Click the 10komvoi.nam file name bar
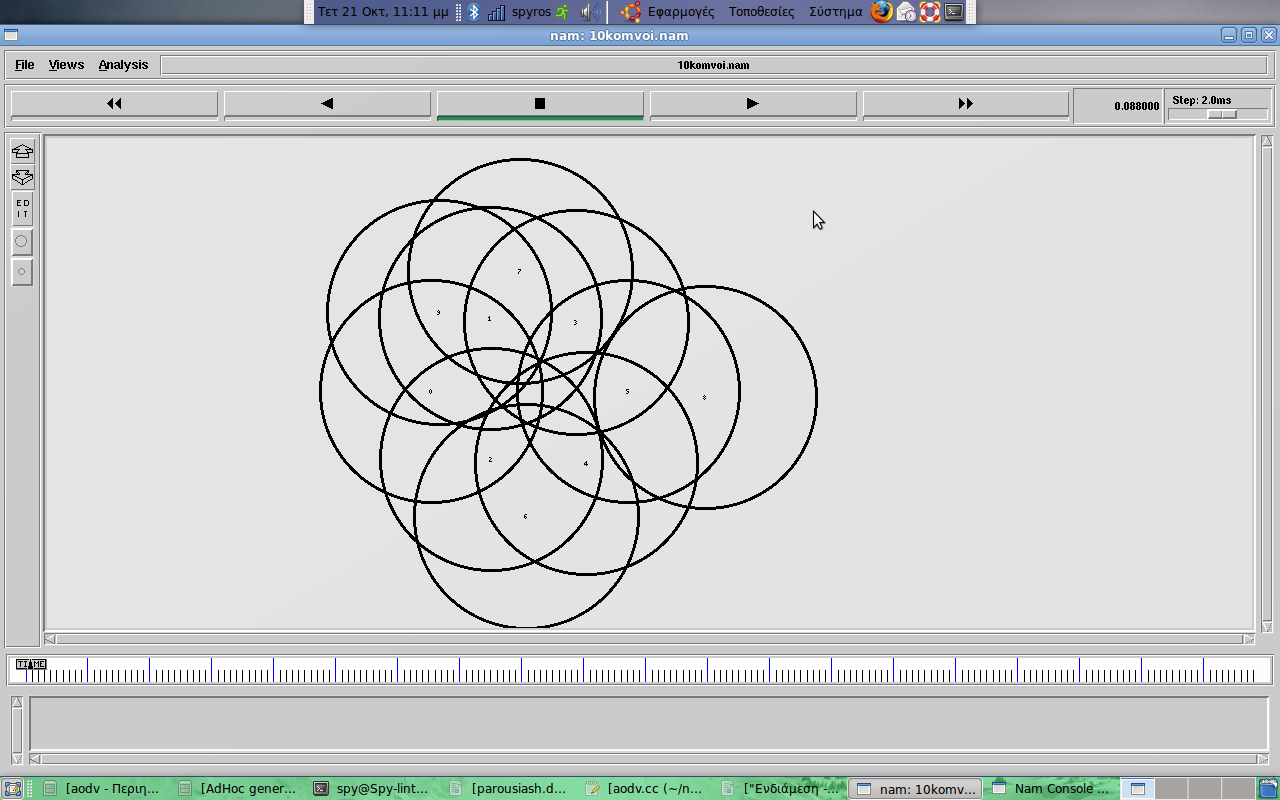Image resolution: width=1280 pixels, height=800 pixels. [x=713, y=65]
